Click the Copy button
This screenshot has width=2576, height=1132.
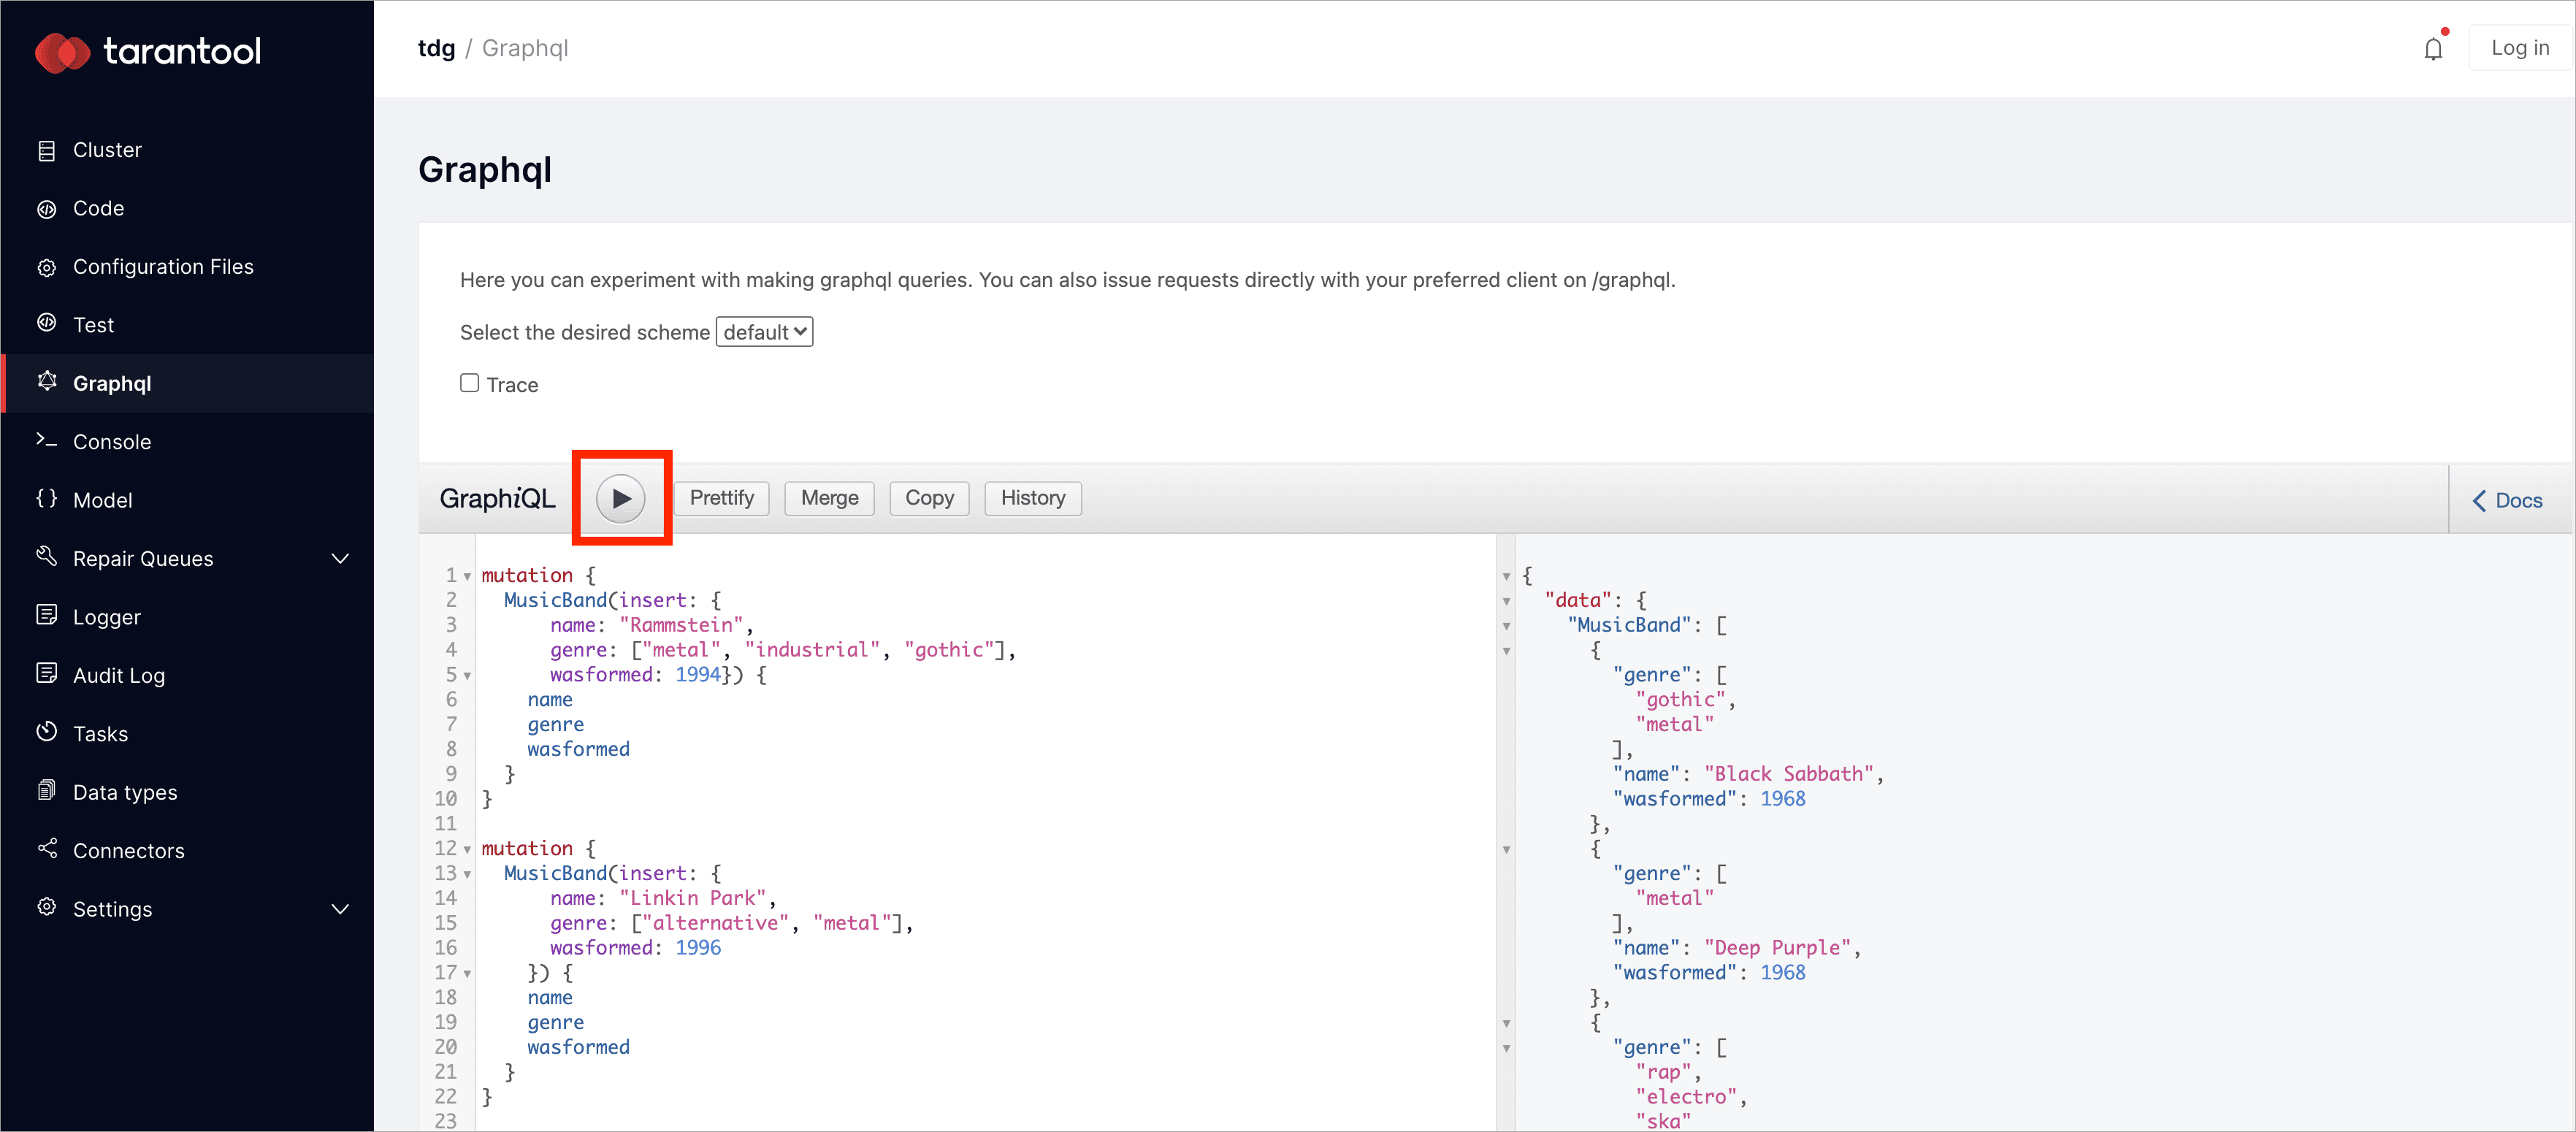929,498
